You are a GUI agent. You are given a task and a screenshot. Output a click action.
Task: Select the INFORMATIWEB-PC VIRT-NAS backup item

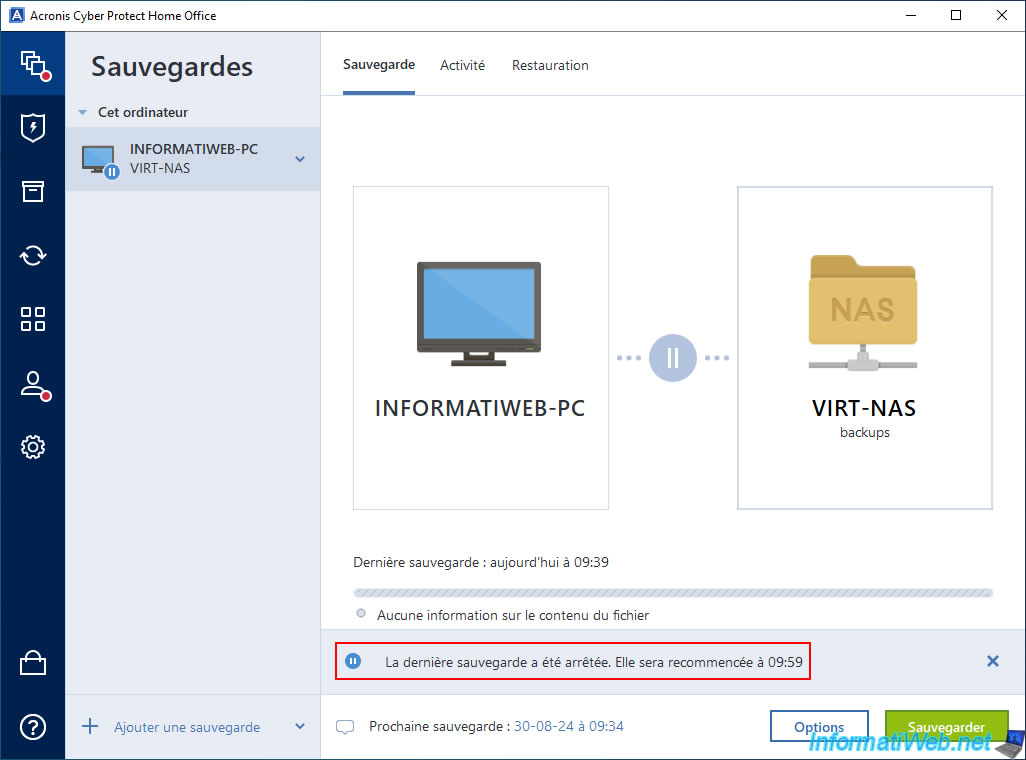pos(193,159)
